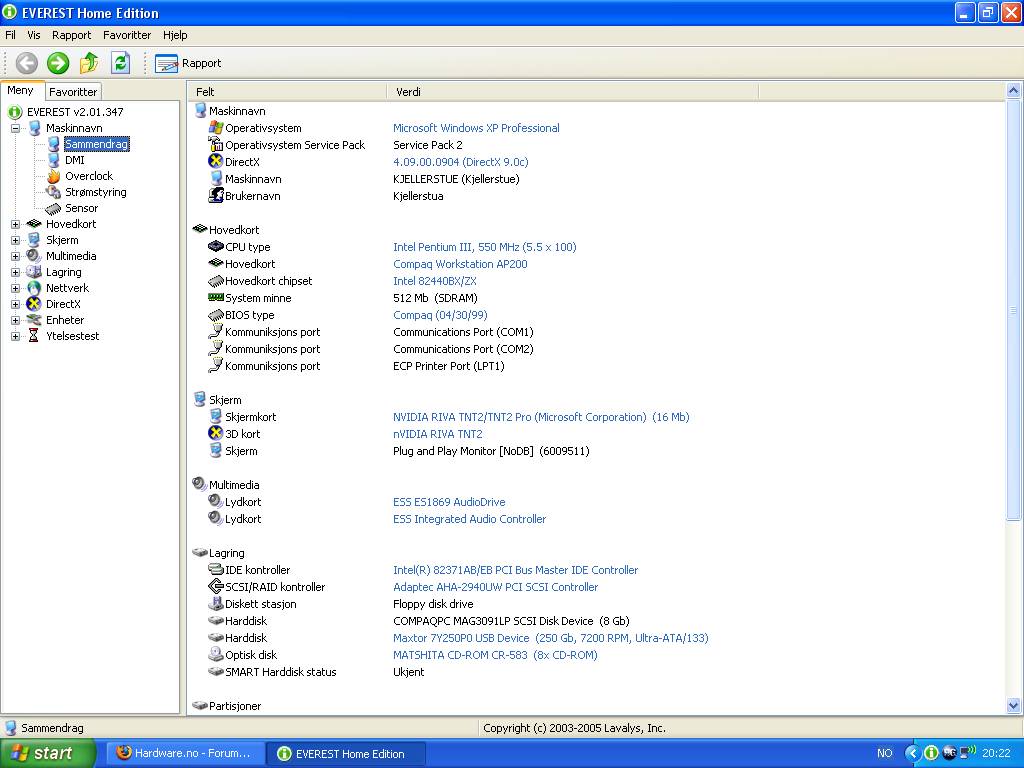This screenshot has height=768, width=1024.
Task: Select the EVEREST v2.01.347 root node
Action: [75, 112]
